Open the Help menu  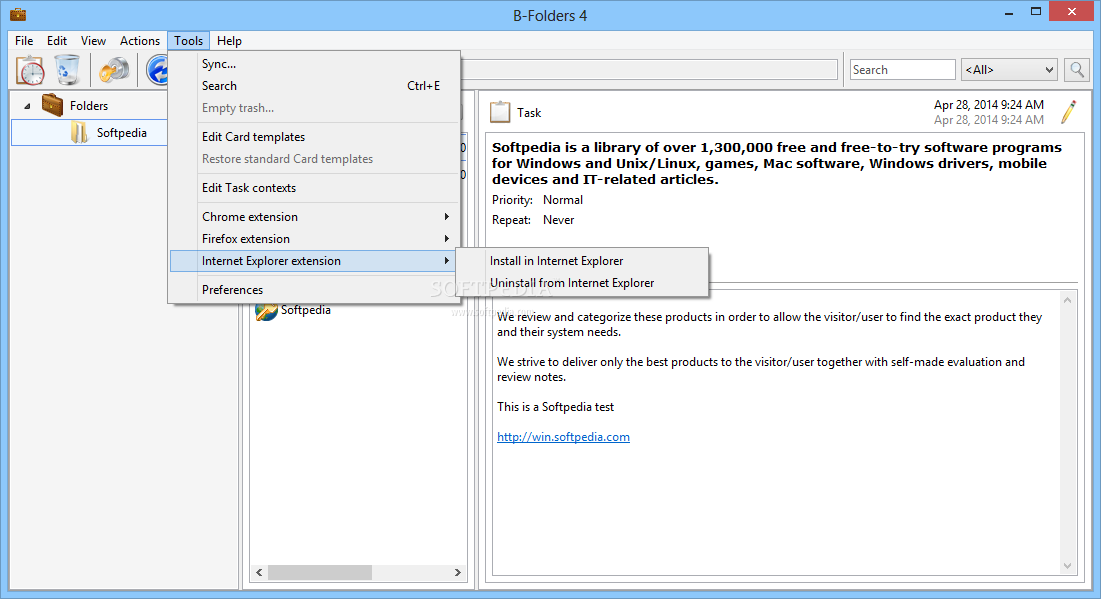(x=229, y=41)
